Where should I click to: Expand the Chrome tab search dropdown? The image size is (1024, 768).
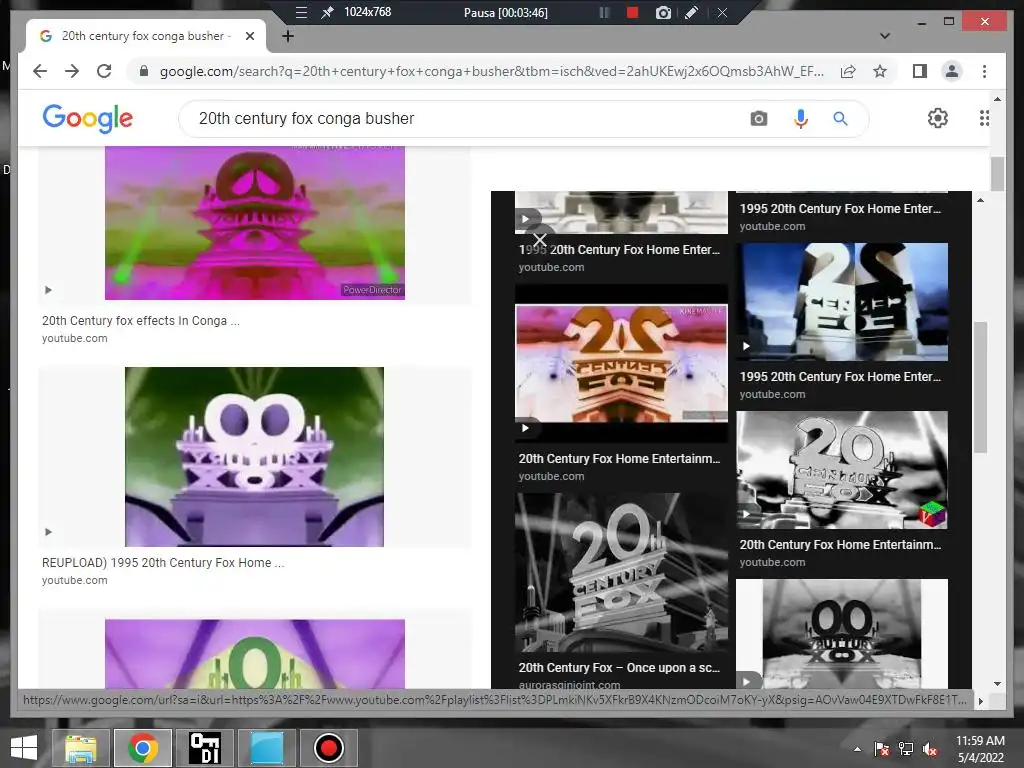[885, 36]
